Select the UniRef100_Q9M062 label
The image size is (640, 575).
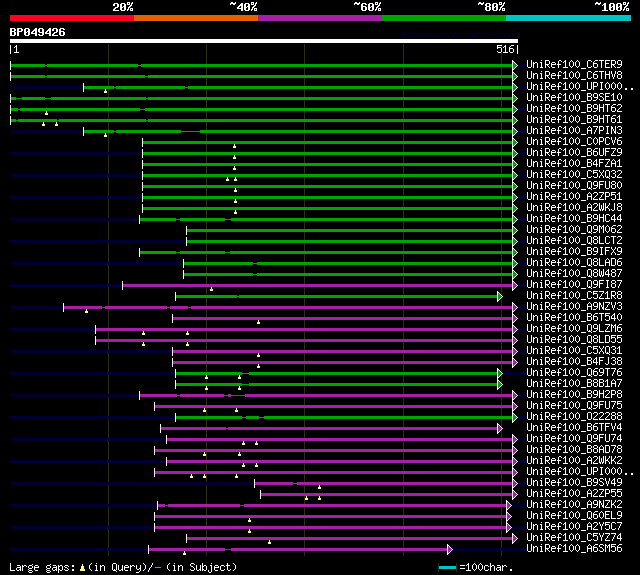(x=574, y=230)
